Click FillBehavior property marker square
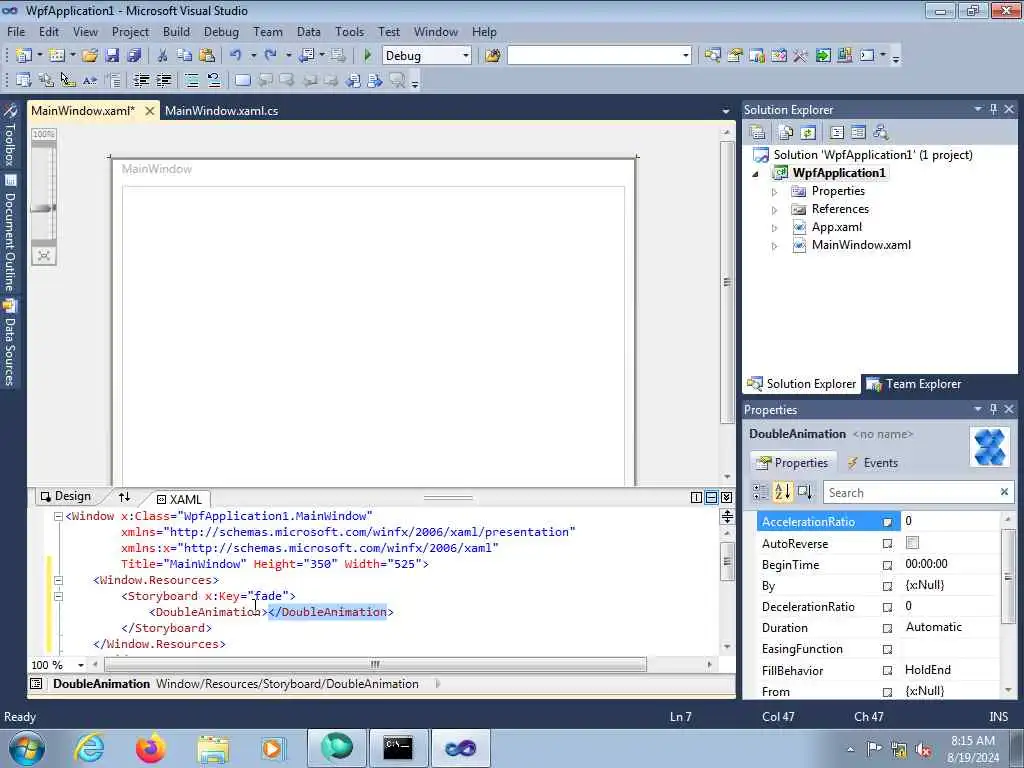The height and width of the screenshot is (768, 1024). point(888,671)
